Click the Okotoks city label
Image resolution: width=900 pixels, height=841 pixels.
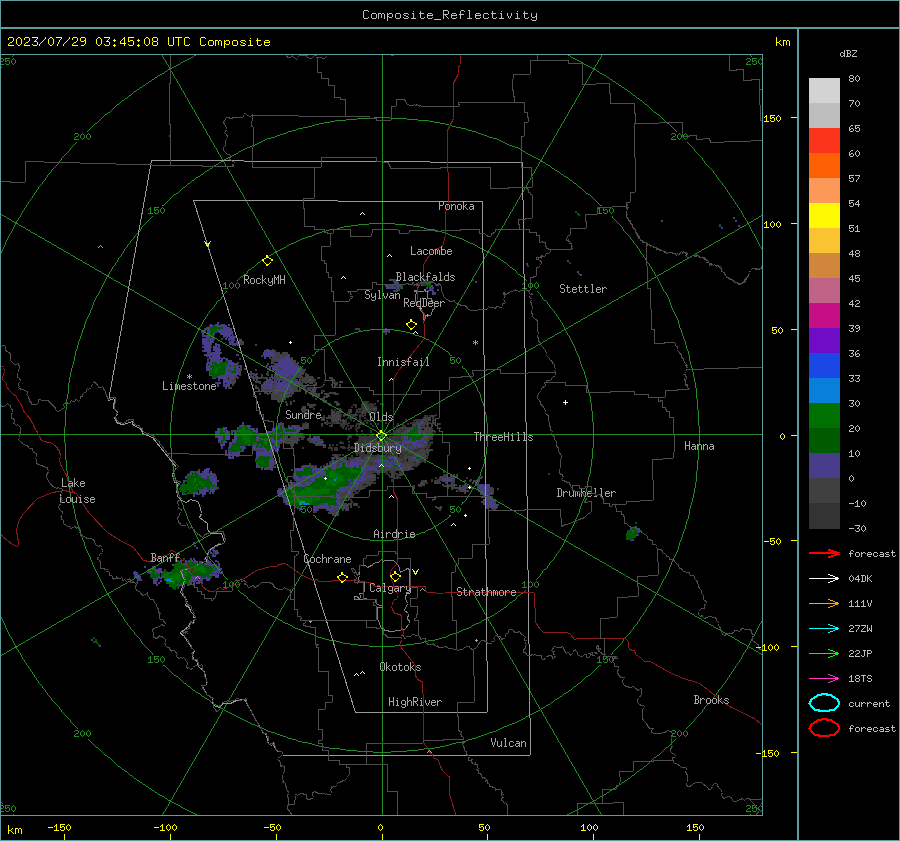click(400, 667)
